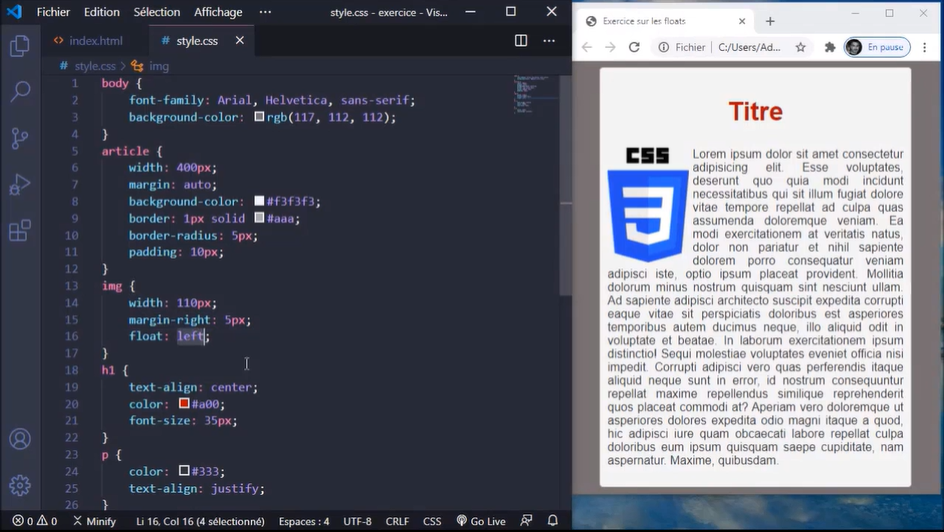This screenshot has height=532, width=944.
Task: Close the style.css tab
Action: point(240,40)
